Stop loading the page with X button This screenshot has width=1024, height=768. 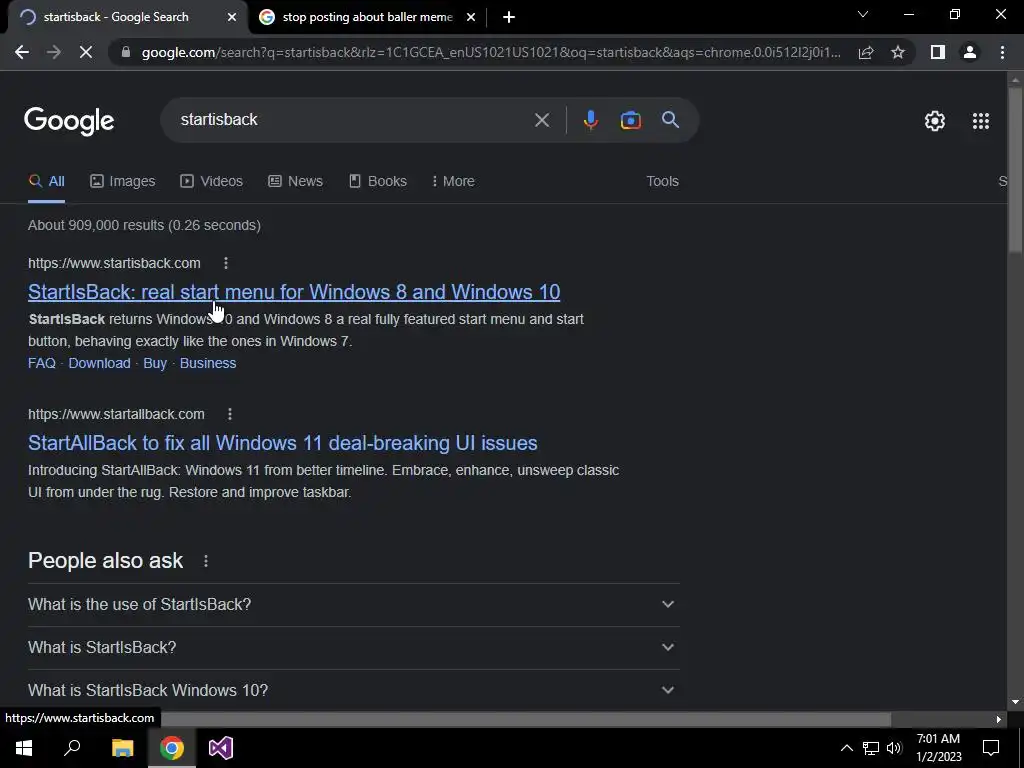(x=86, y=52)
